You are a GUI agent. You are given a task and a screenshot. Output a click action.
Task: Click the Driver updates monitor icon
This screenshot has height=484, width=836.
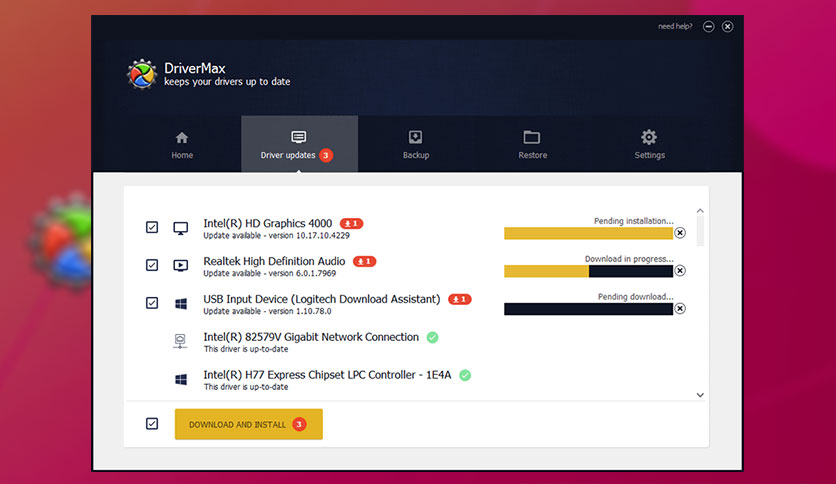(299, 137)
